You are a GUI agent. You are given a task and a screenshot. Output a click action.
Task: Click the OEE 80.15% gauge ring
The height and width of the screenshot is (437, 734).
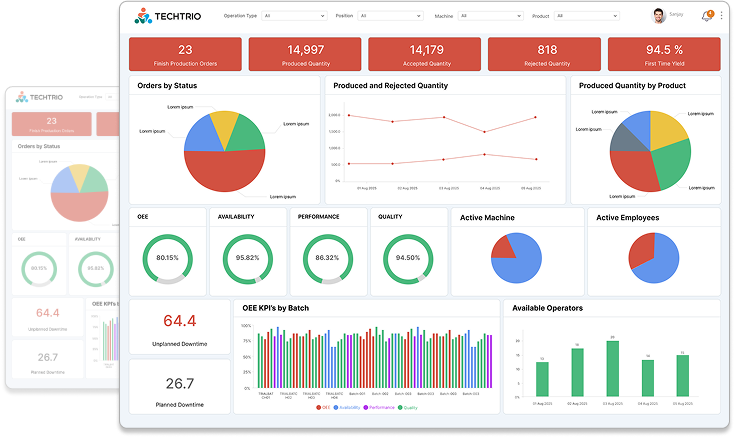[x=167, y=257]
